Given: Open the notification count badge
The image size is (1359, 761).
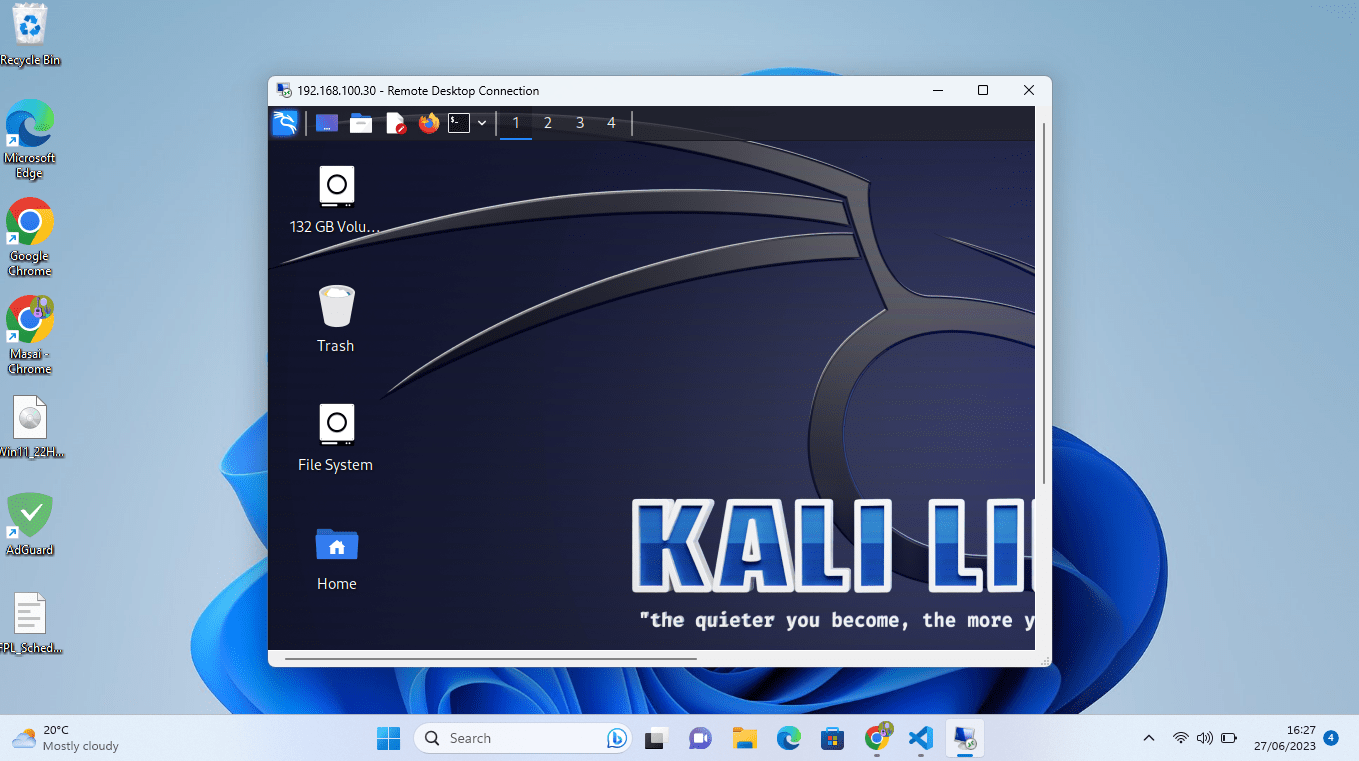Looking at the screenshot, I should 1331,738.
